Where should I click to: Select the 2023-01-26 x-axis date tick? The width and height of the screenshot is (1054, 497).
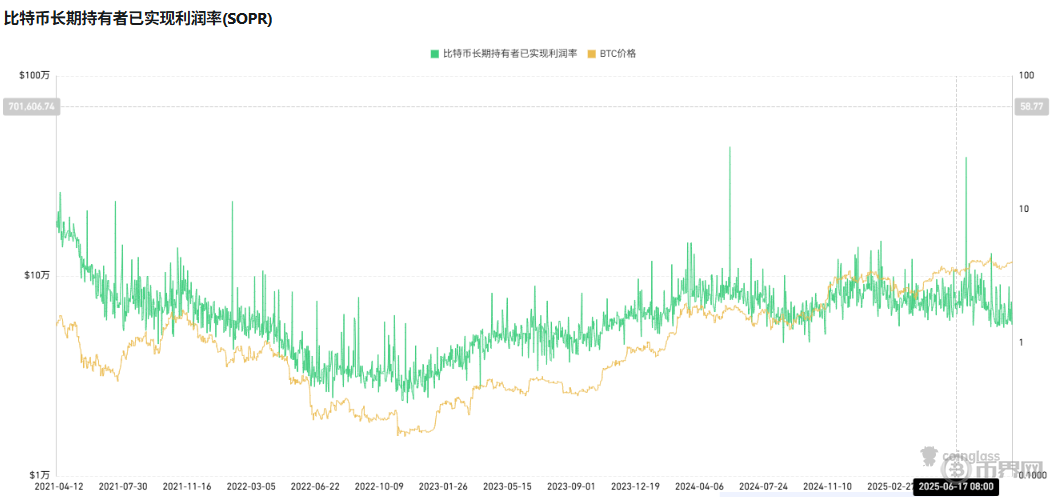[x=443, y=487]
